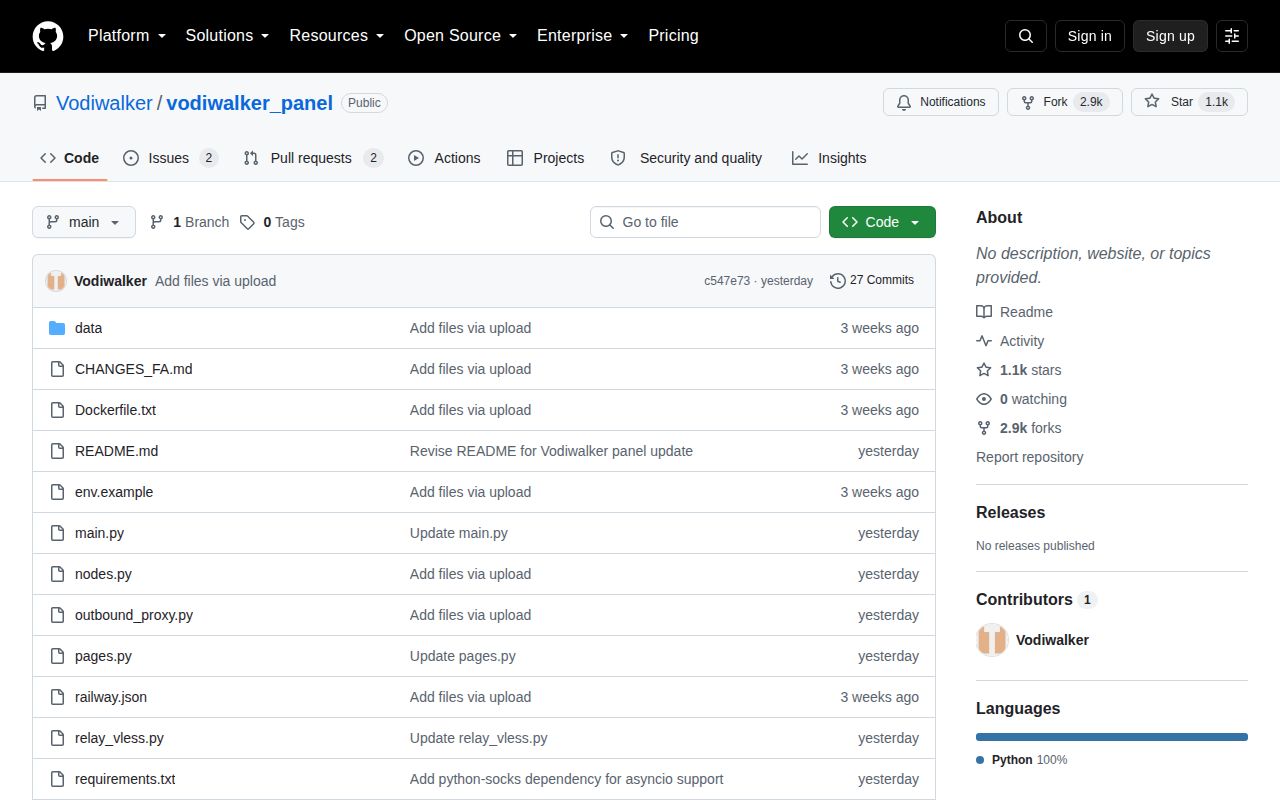Open the data folder

pos(88,328)
